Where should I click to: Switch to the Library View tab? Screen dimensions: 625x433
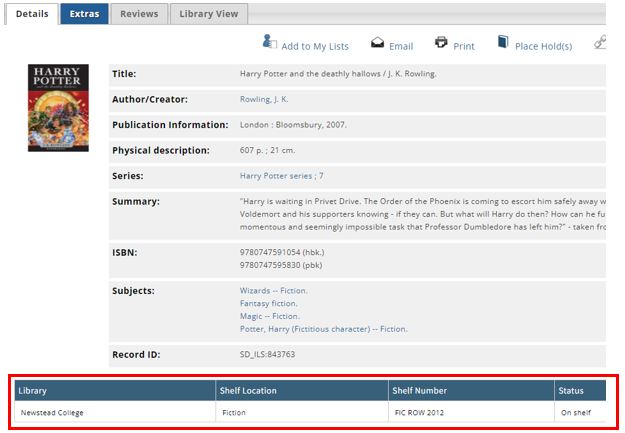pyautogui.click(x=209, y=14)
